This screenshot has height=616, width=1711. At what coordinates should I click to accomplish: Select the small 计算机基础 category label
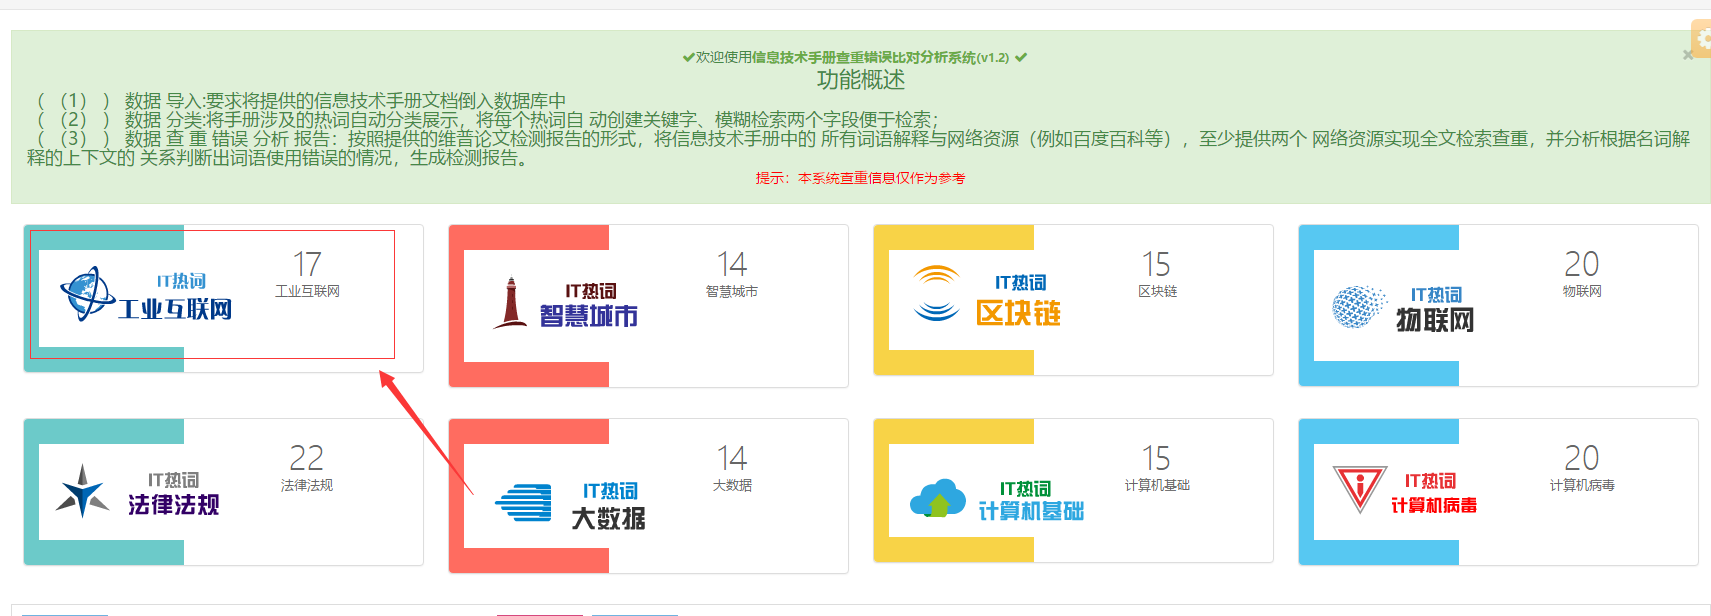[1157, 485]
